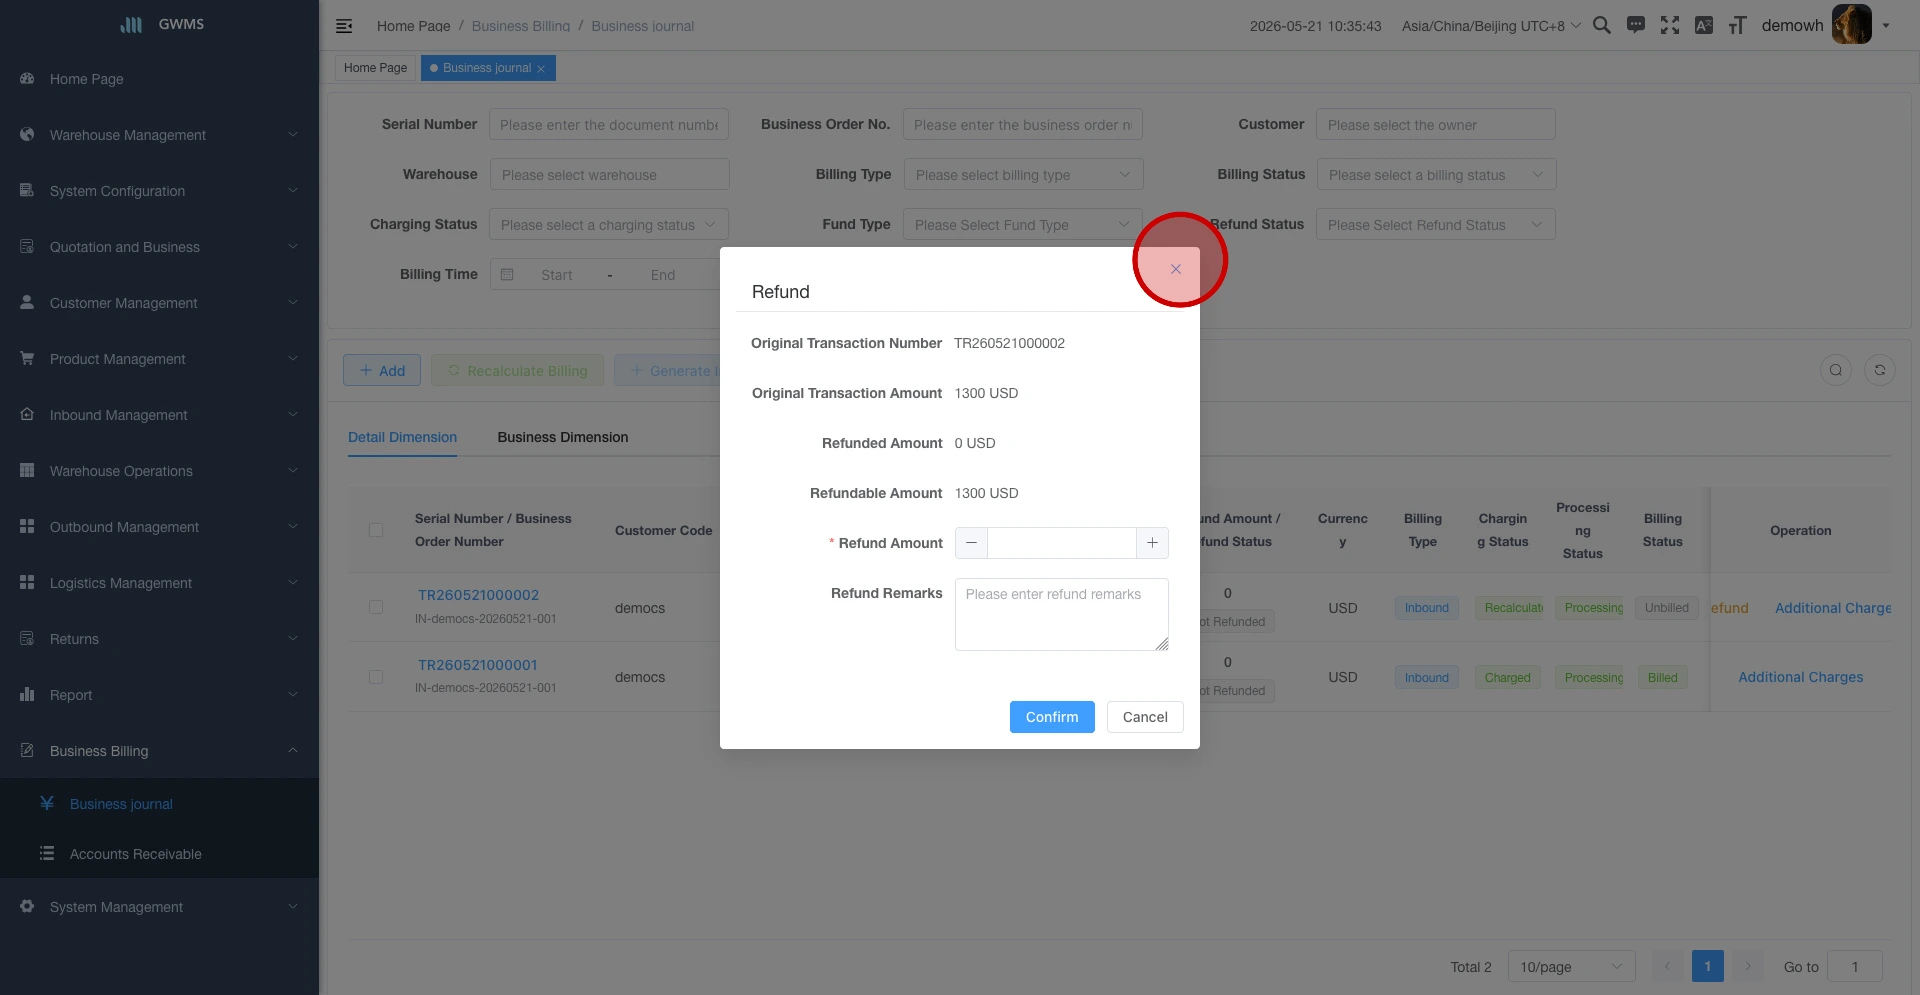Click the Warehouse Management sidebar icon

[27, 134]
